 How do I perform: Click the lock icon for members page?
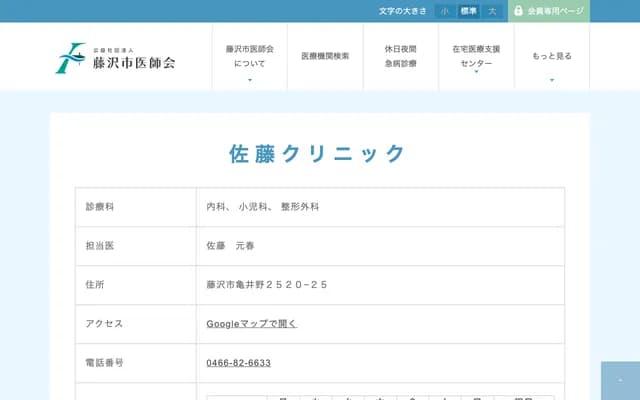[518, 11]
